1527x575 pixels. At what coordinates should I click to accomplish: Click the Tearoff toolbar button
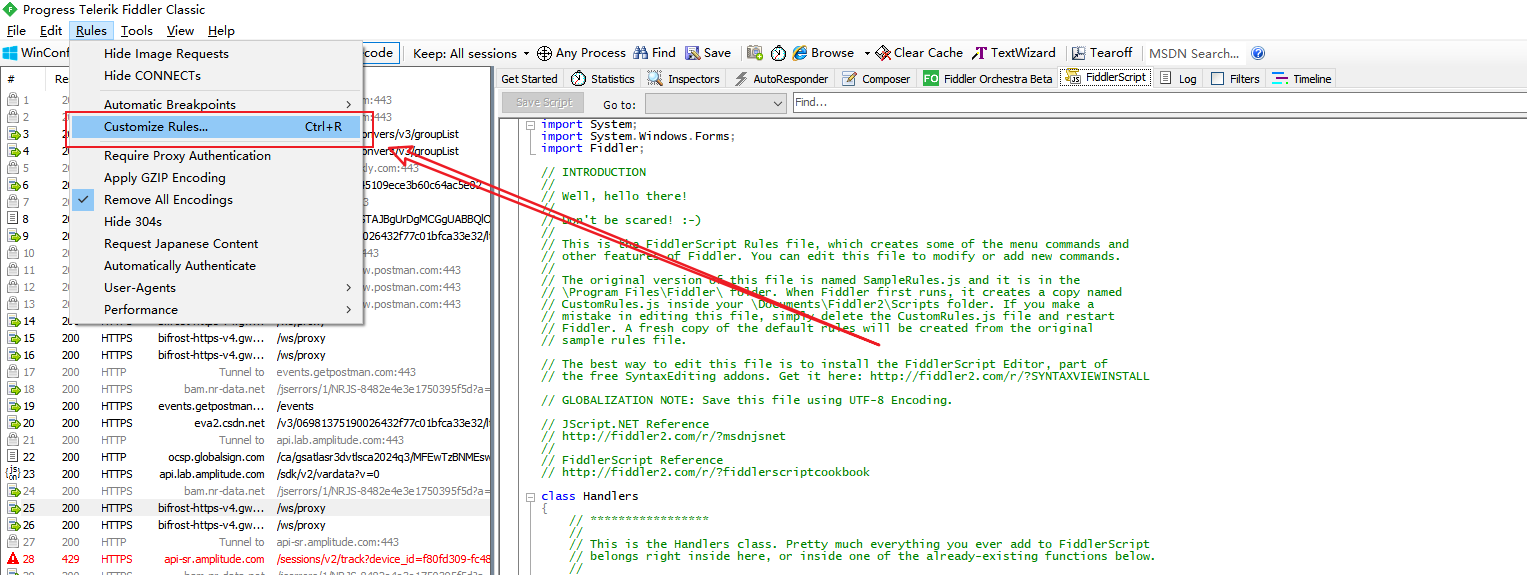click(x=1101, y=53)
